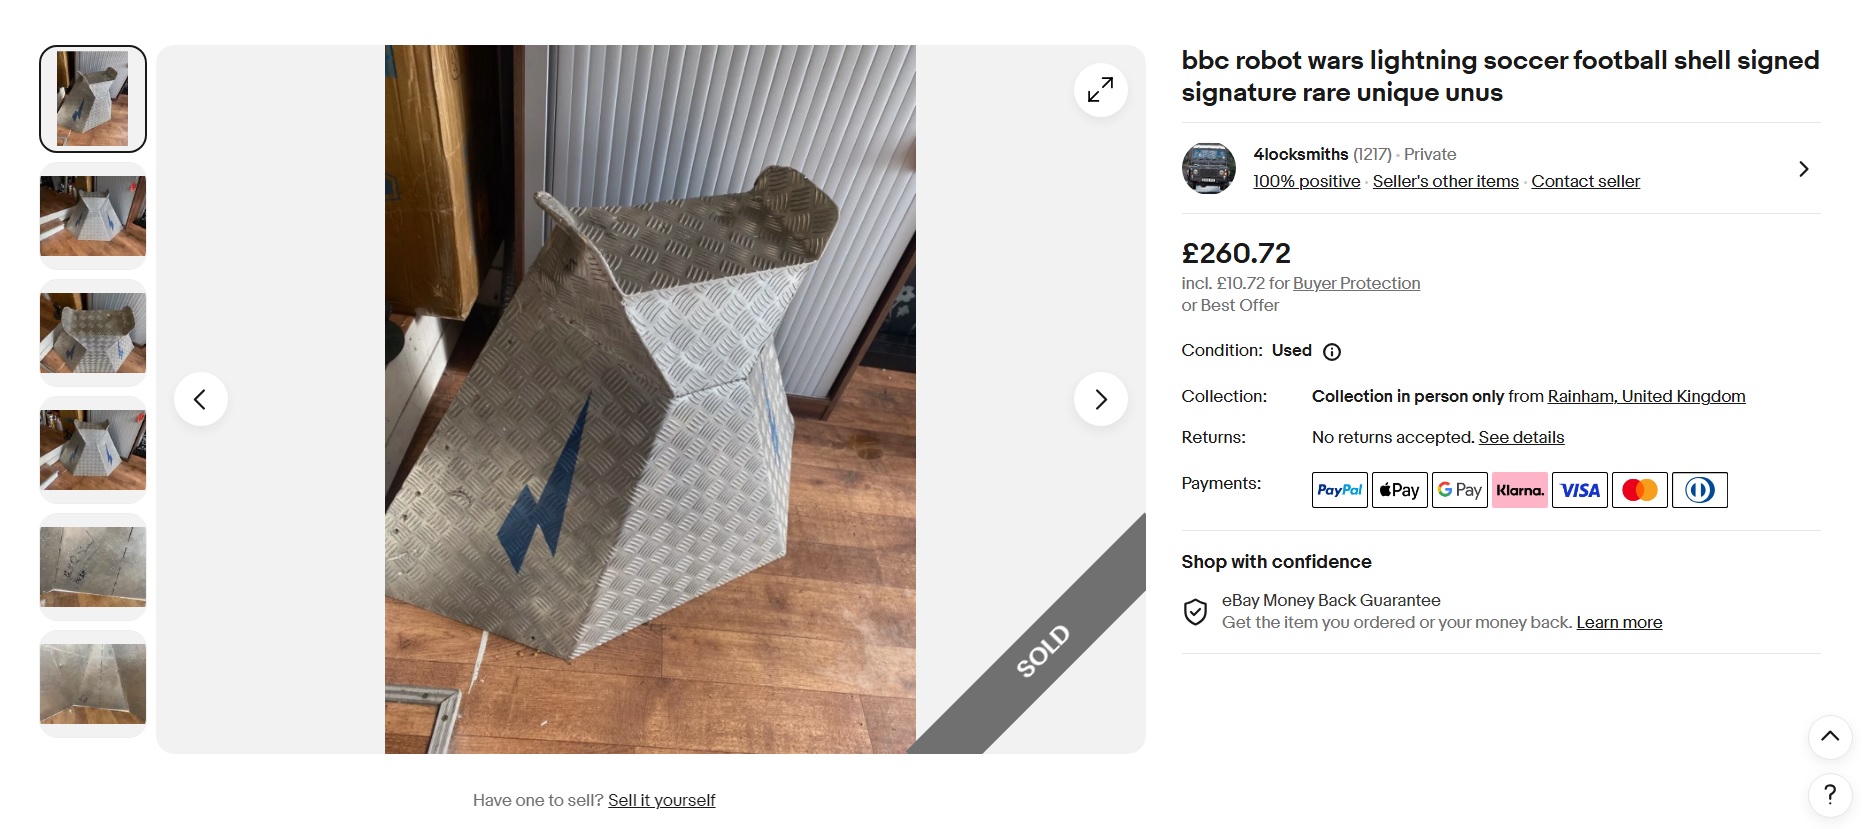Go to the next gallery image
Viewport: 1875px width, 829px height.
tap(1100, 399)
